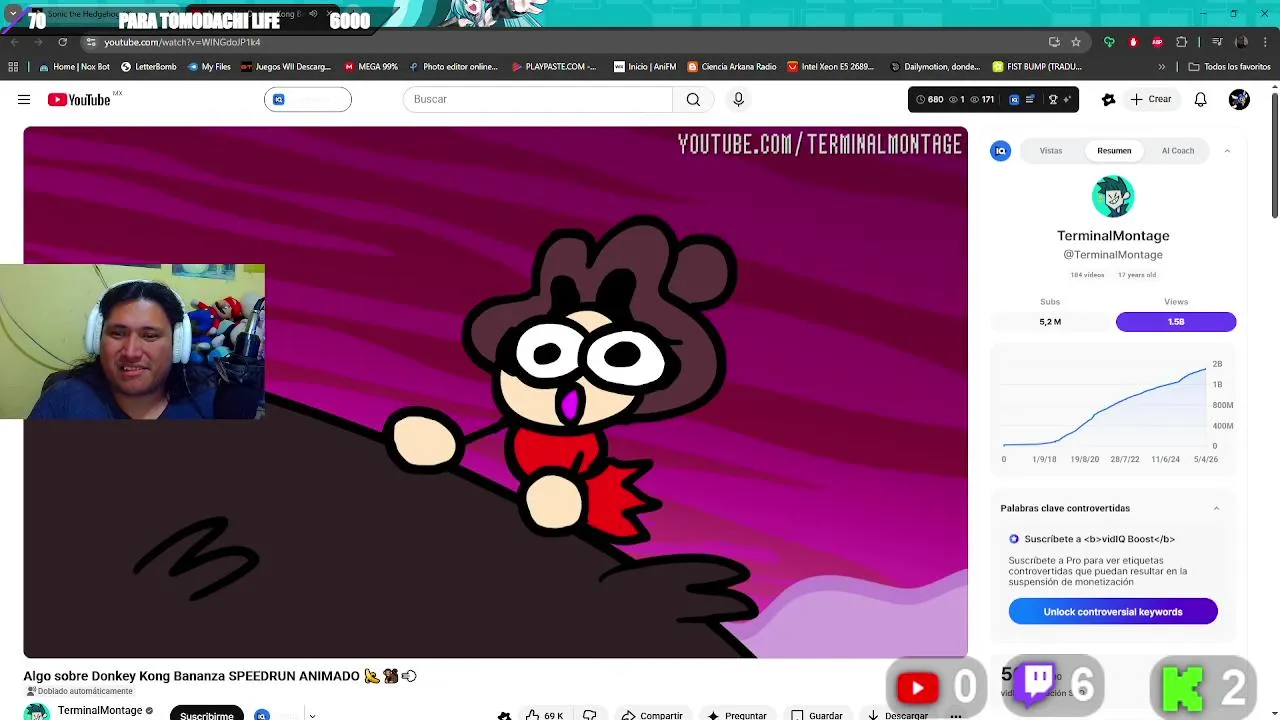
Task: Open the TerminalMontage avatar in vidIQ panel
Action: tap(1113, 197)
